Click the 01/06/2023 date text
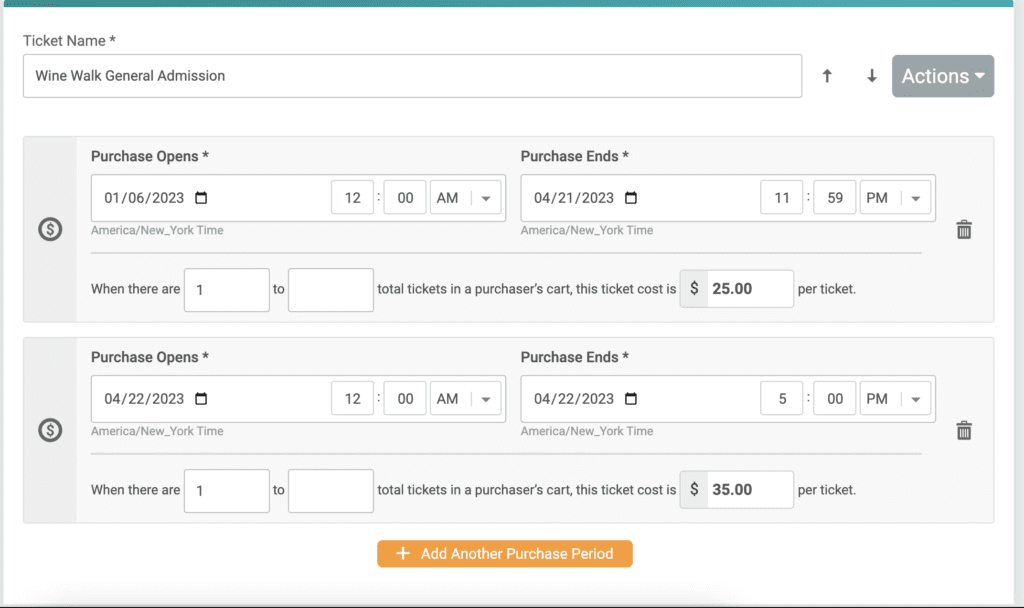The width and height of the screenshot is (1024, 608). (144, 198)
